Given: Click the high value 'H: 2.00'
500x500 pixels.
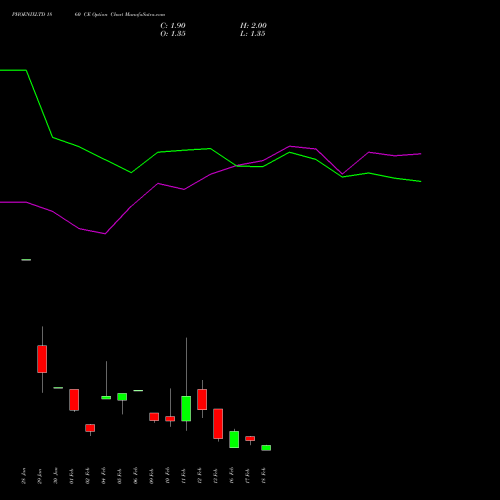Looking at the screenshot, I should (x=253, y=26).
